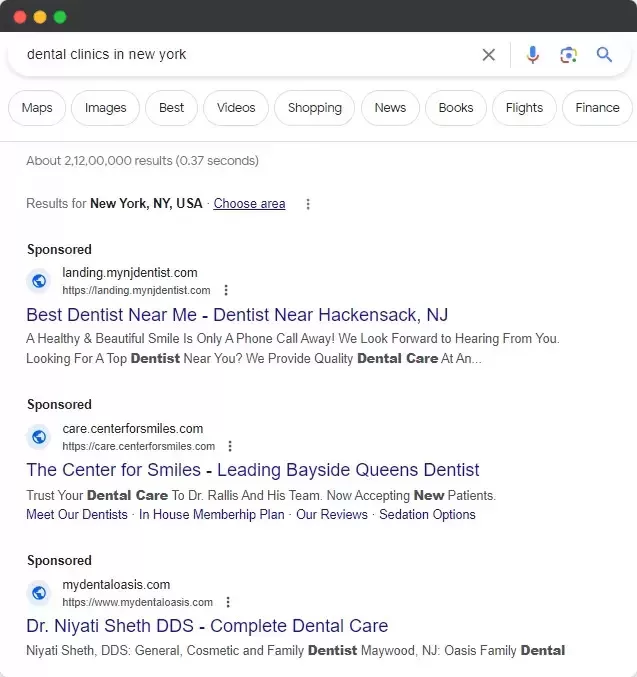Follow the Sedation Options sitelink

coord(427,515)
